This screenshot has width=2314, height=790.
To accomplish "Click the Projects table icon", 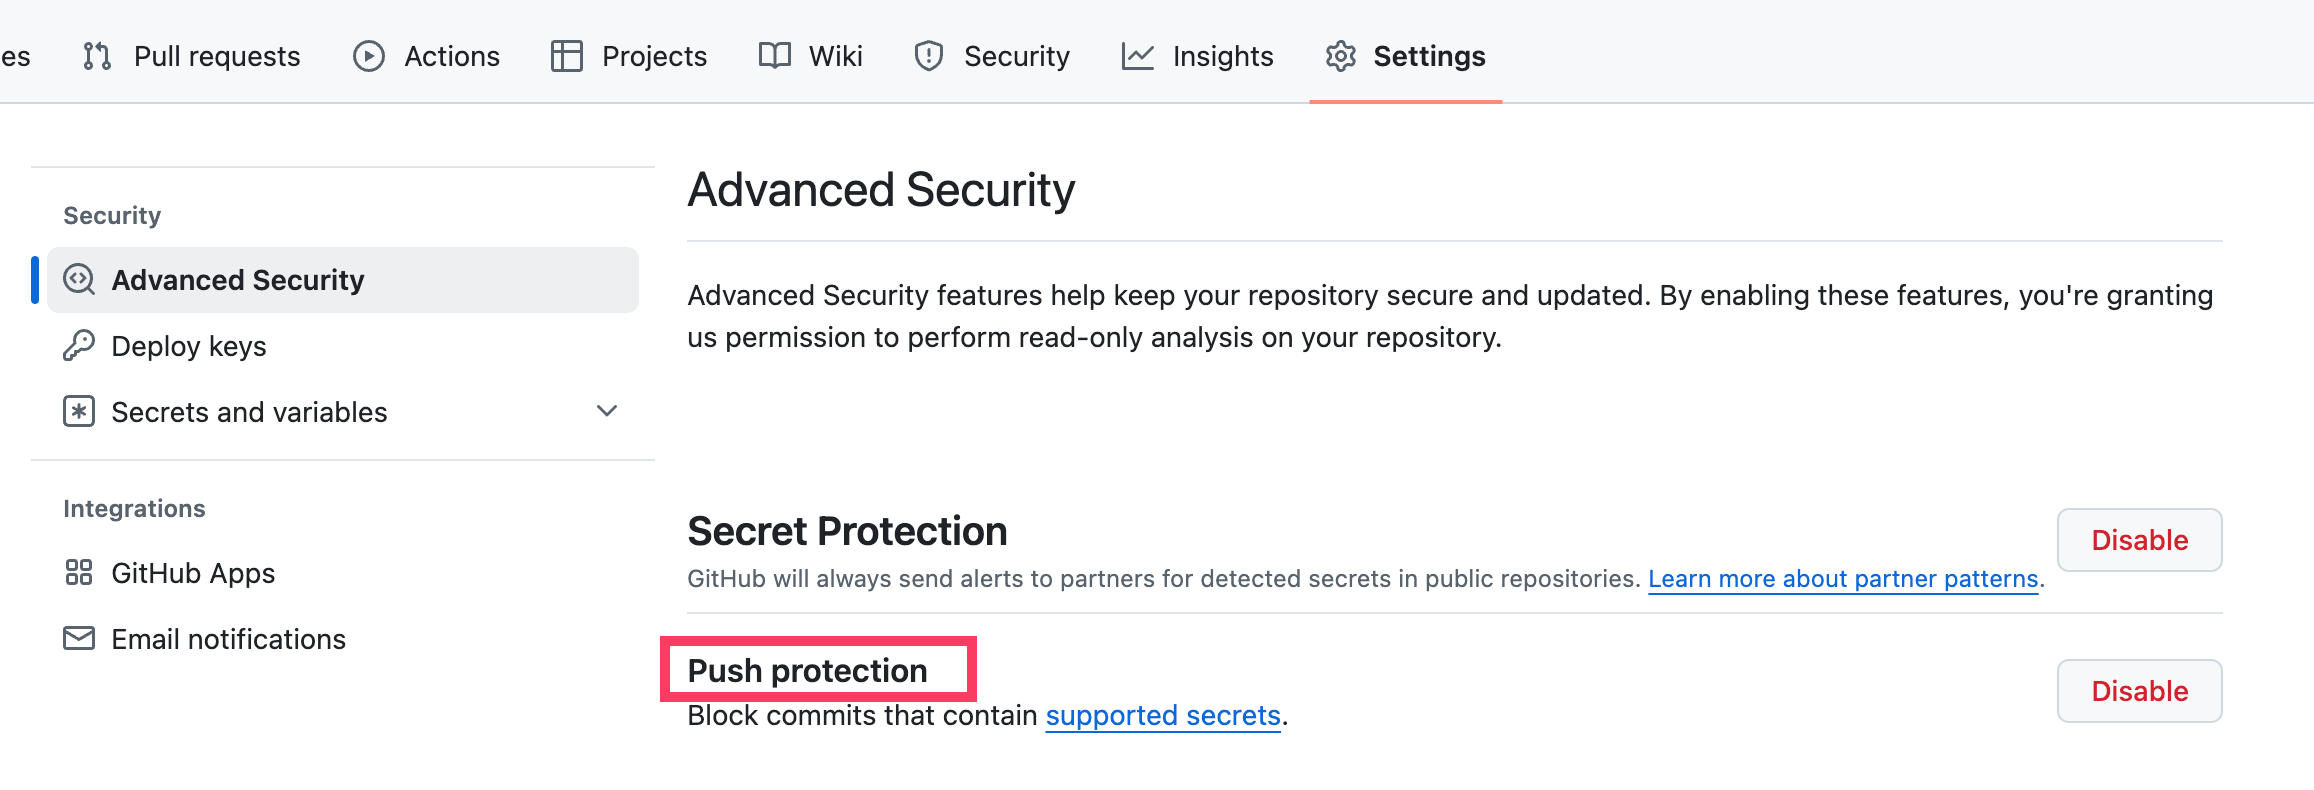I will [x=567, y=56].
